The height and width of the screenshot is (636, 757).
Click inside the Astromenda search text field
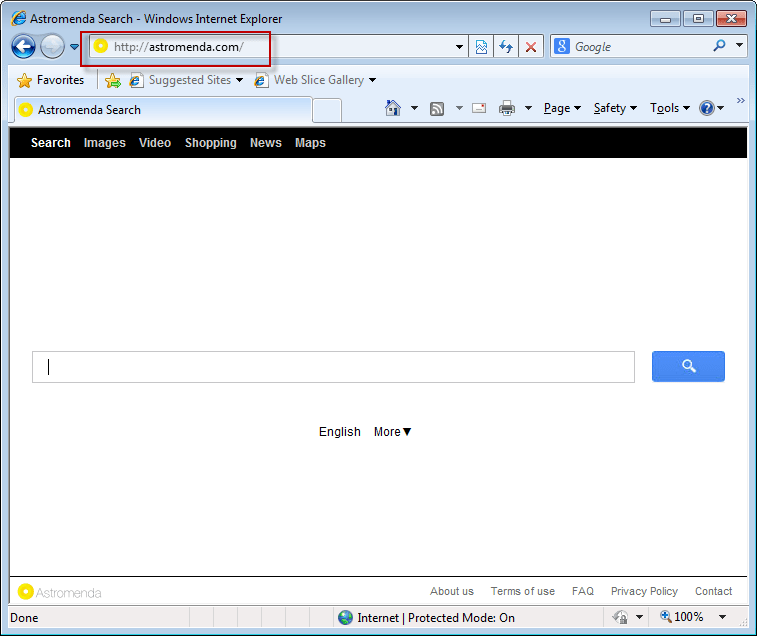(333, 367)
